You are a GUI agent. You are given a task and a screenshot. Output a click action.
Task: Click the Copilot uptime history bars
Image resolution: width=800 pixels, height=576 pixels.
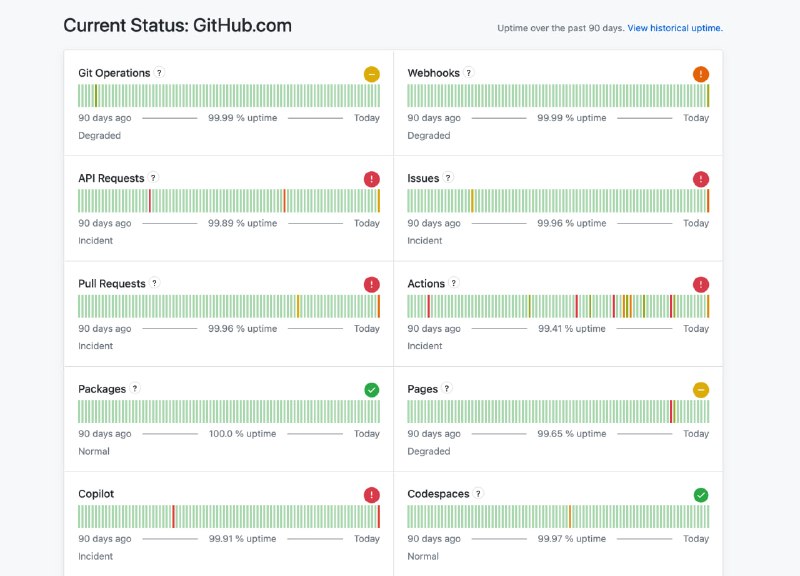pyautogui.click(x=229, y=516)
